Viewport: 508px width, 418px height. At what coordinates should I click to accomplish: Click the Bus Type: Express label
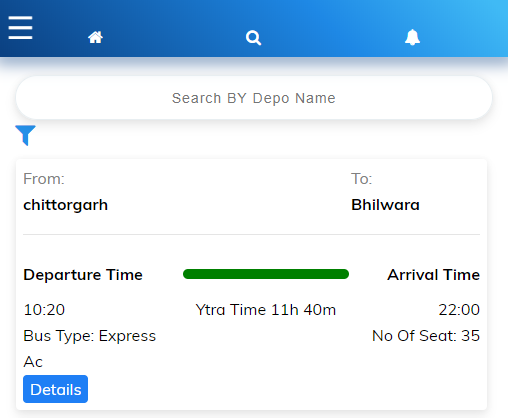pos(90,336)
